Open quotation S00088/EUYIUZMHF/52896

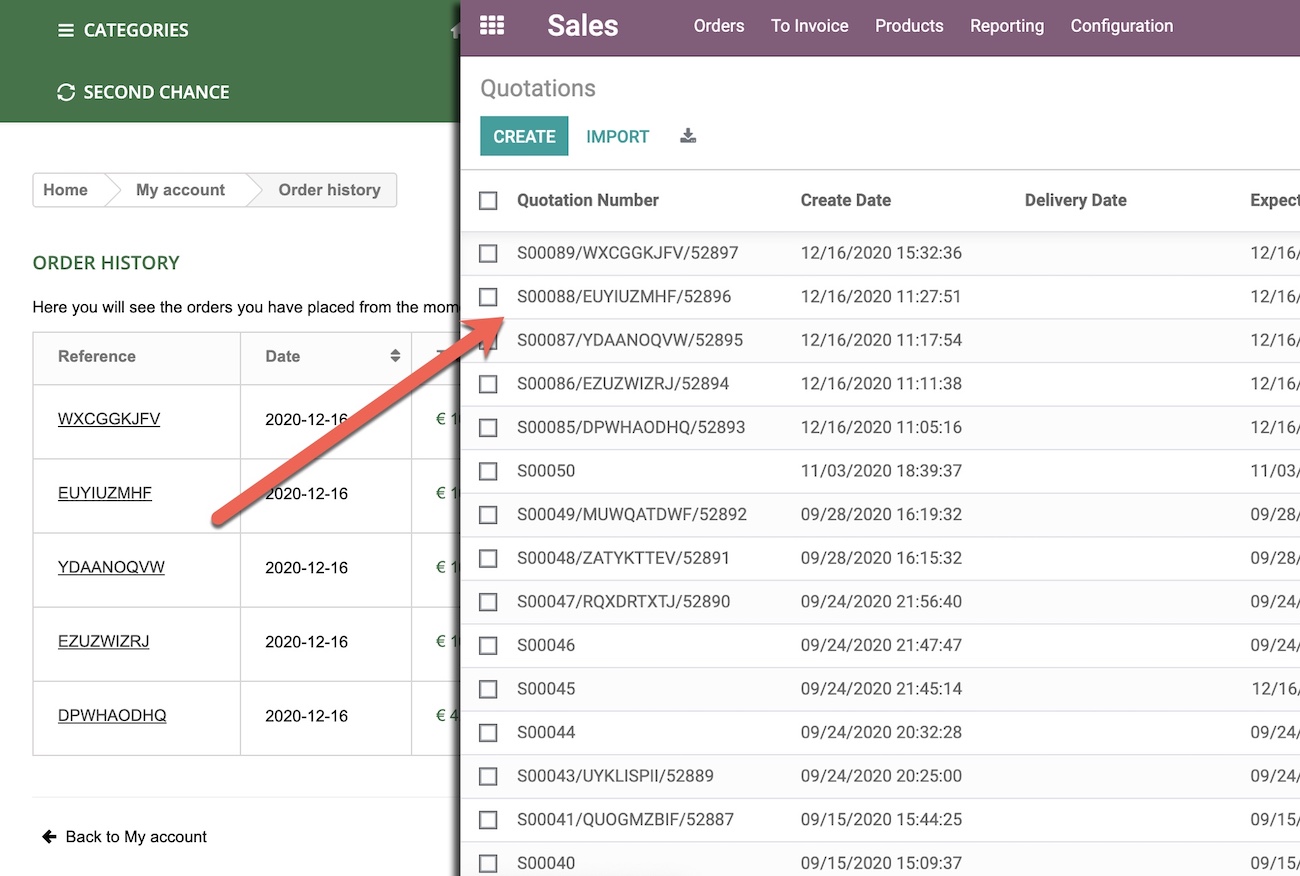(x=624, y=296)
